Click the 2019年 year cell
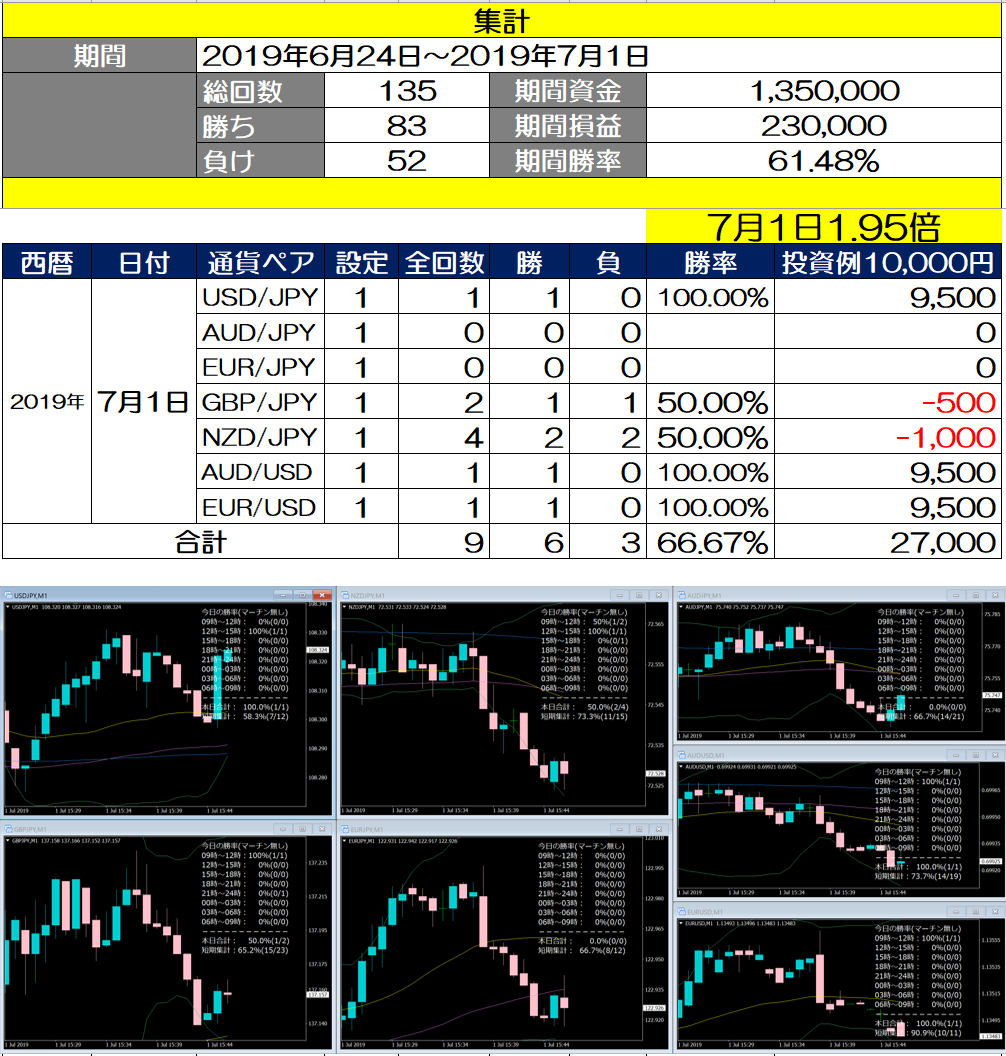The height and width of the screenshot is (1056, 1006). (47, 401)
